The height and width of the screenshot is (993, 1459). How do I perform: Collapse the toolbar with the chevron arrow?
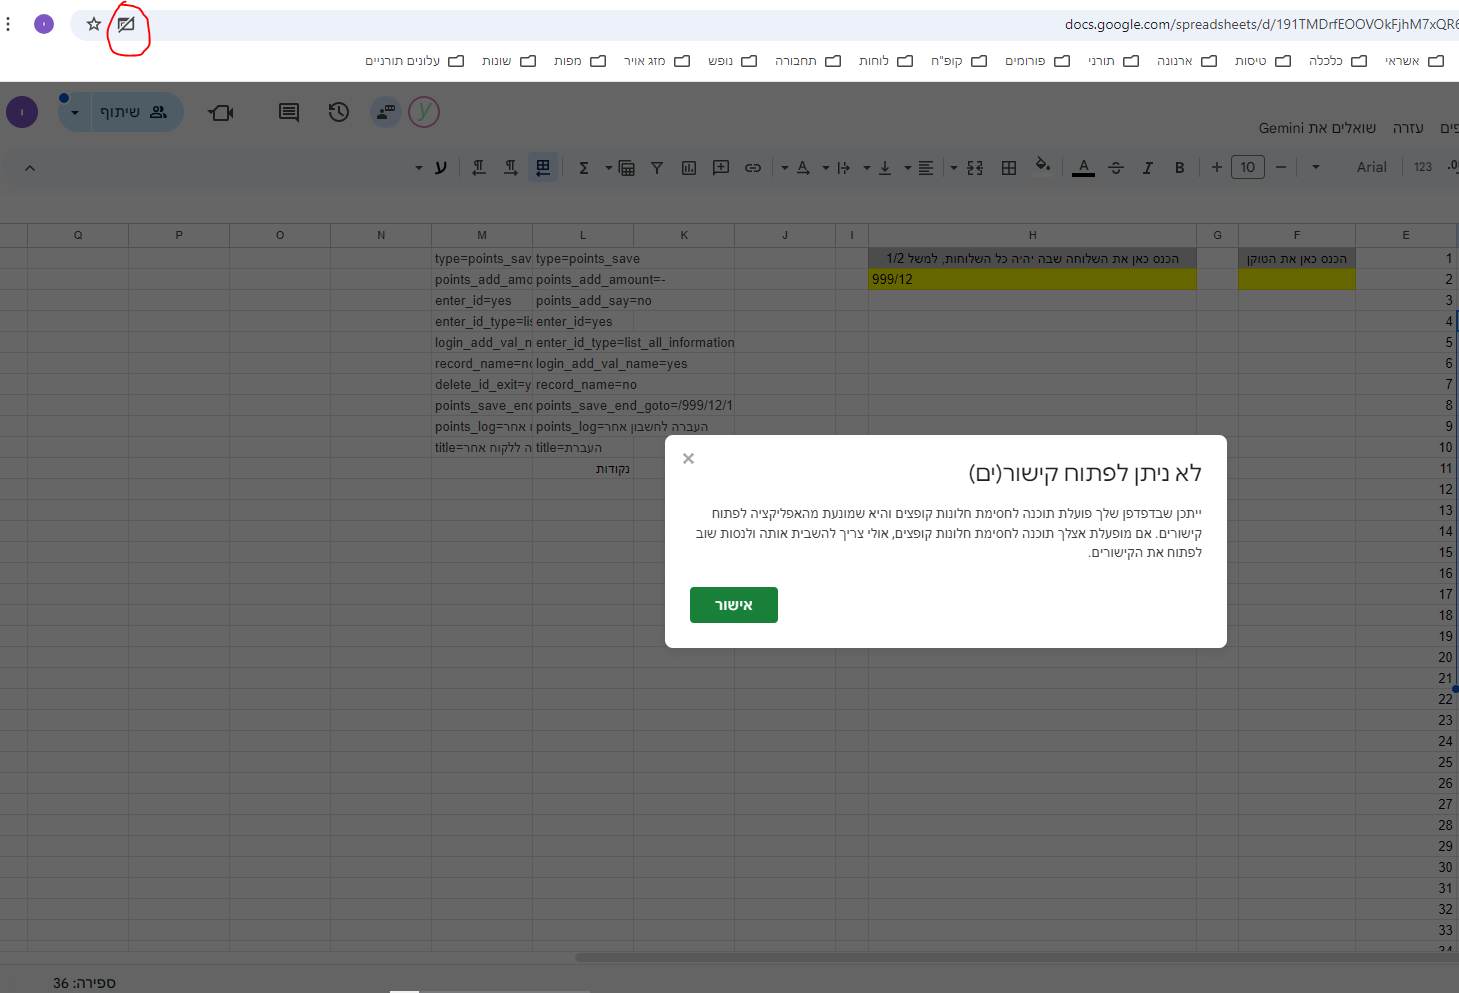pyautogui.click(x=30, y=168)
